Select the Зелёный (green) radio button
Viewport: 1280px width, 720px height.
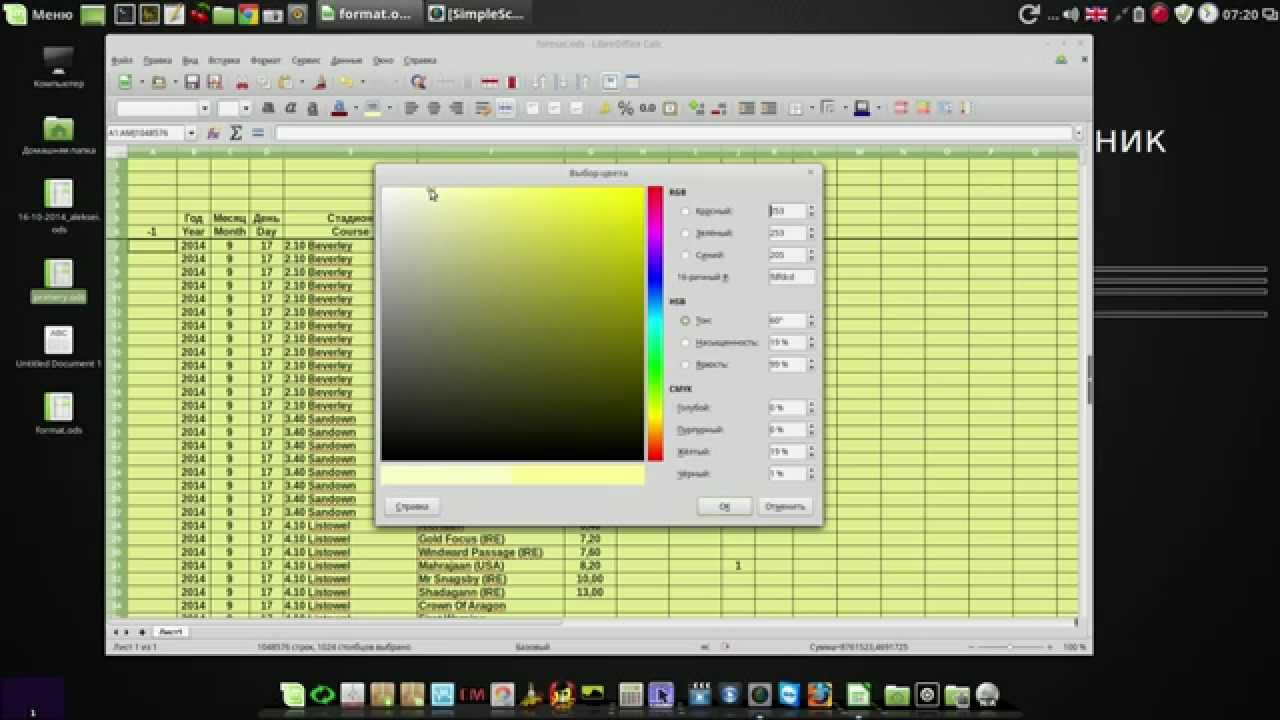[x=685, y=233]
